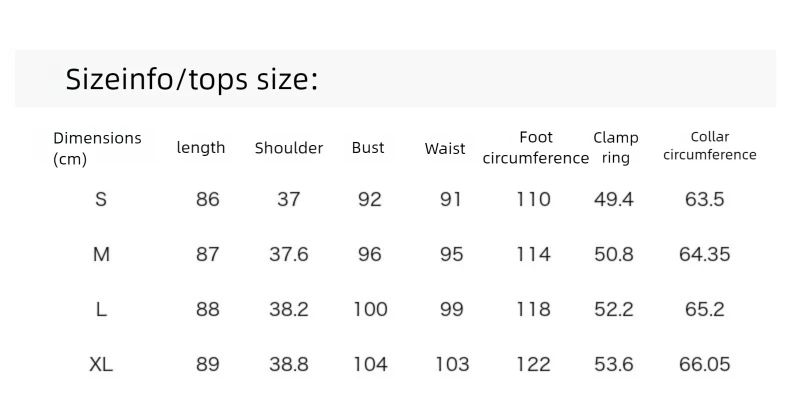Select the Shoulder column header
The width and height of the screenshot is (790, 419).
(289, 148)
